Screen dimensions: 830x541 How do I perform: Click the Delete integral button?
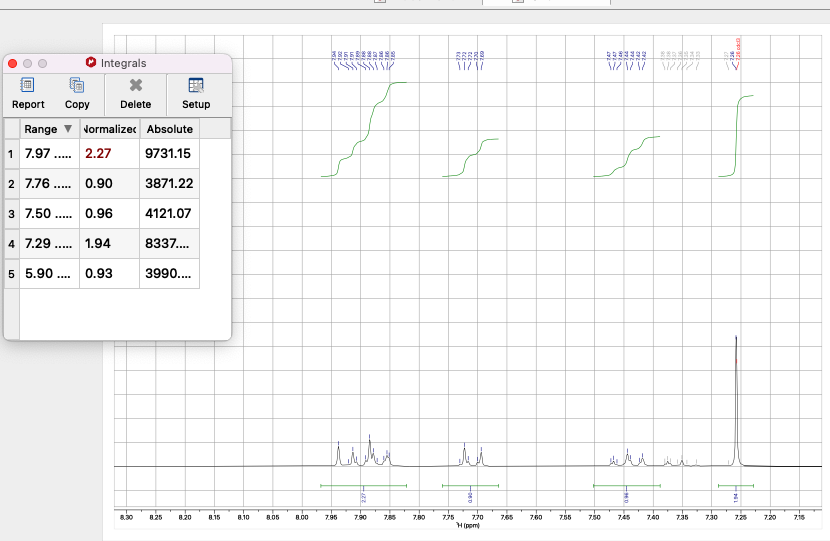(136, 94)
